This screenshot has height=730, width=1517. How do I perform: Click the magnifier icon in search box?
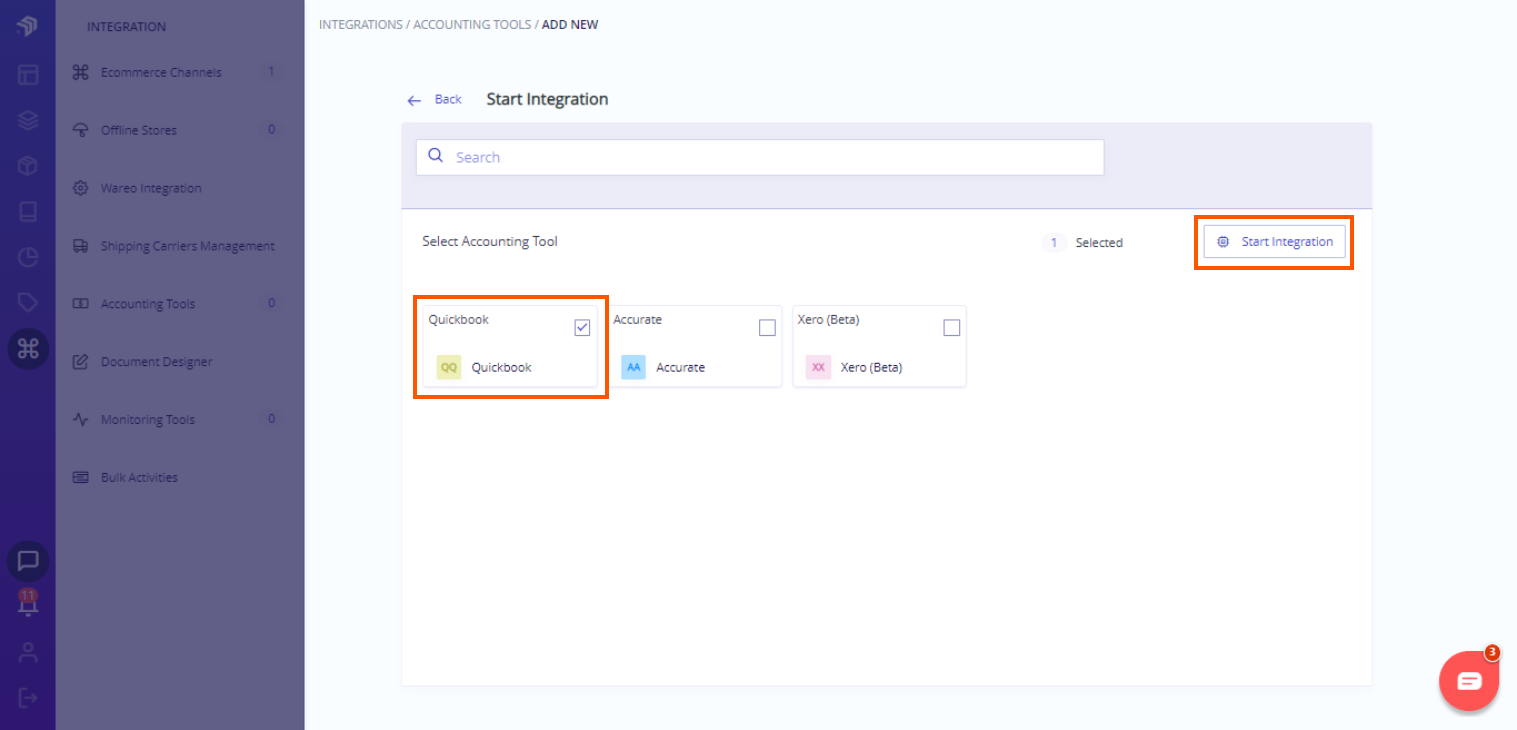[435, 156]
